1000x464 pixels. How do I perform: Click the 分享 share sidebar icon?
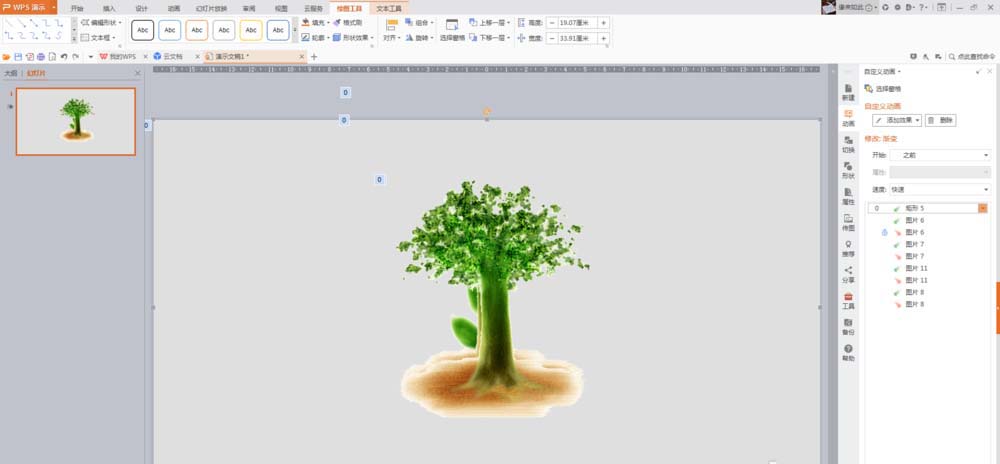click(x=848, y=275)
